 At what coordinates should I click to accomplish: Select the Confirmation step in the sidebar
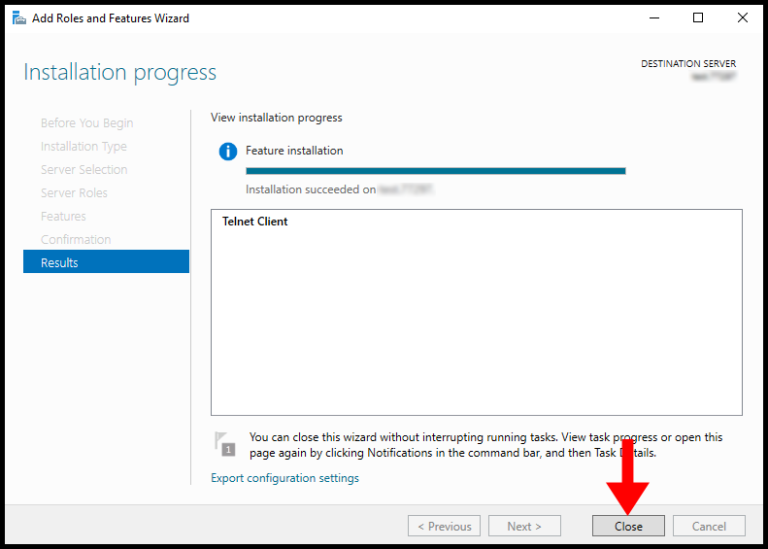[76, 240]
